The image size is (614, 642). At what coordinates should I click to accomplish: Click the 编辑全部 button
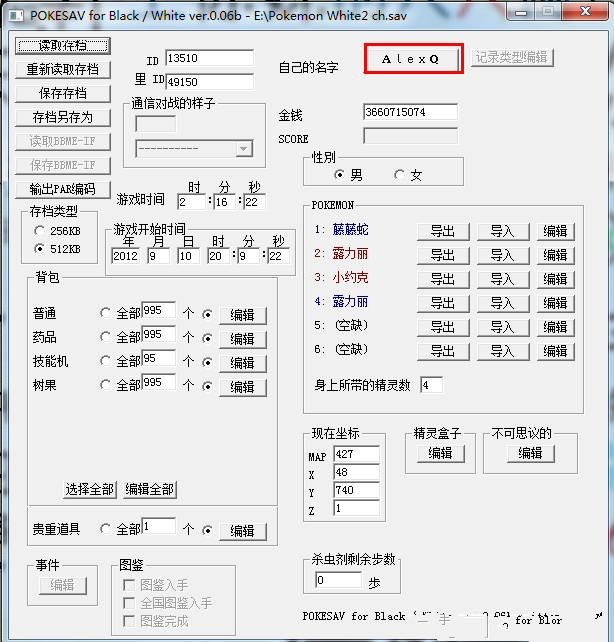pyautogui.click(x=150, y=489)
